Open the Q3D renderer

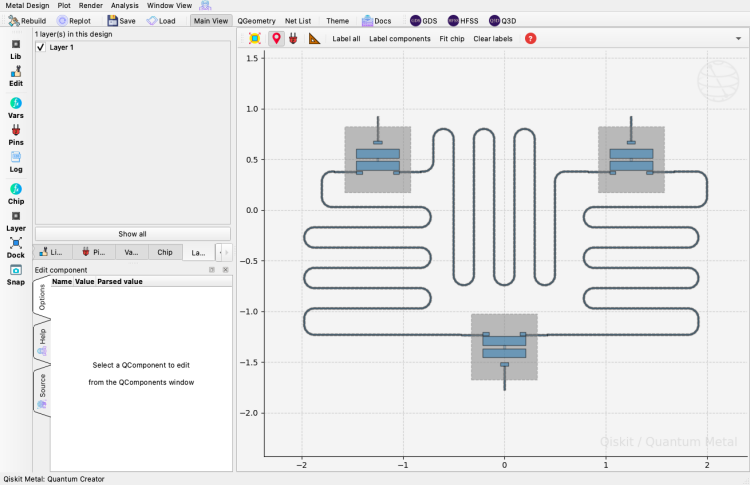(503, 21)
